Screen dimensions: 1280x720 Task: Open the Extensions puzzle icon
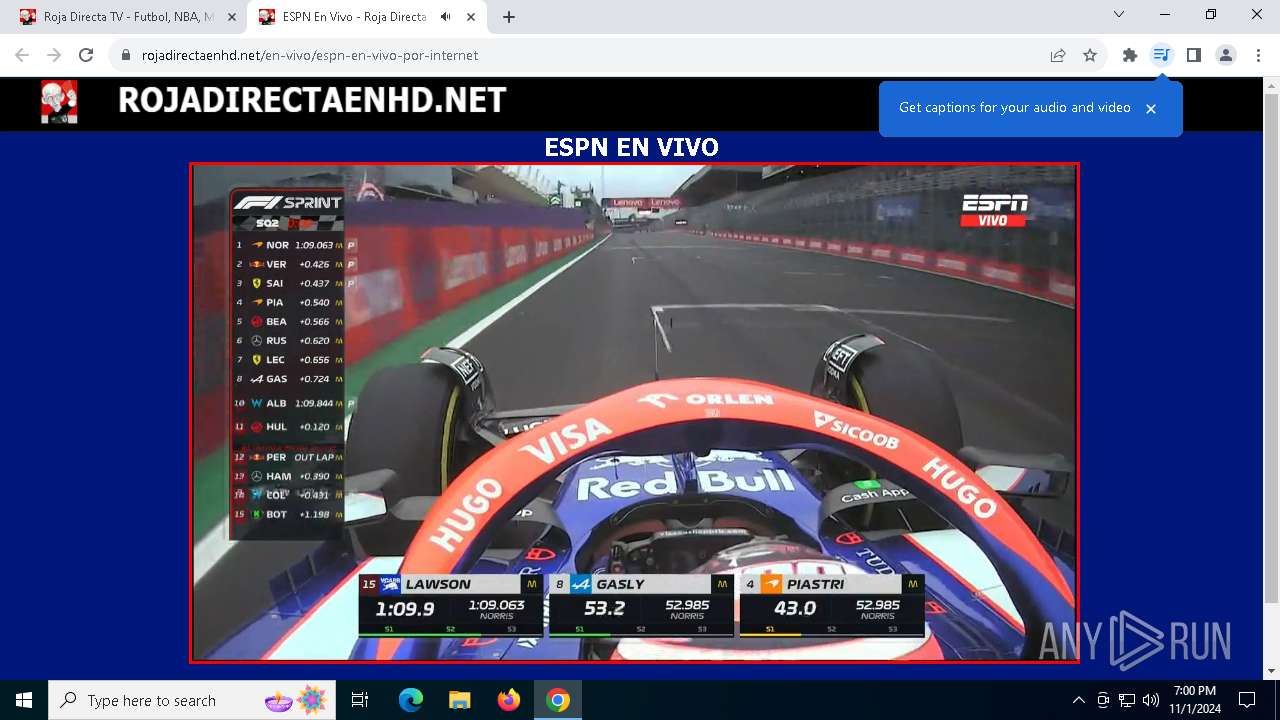coord(1130,55)
